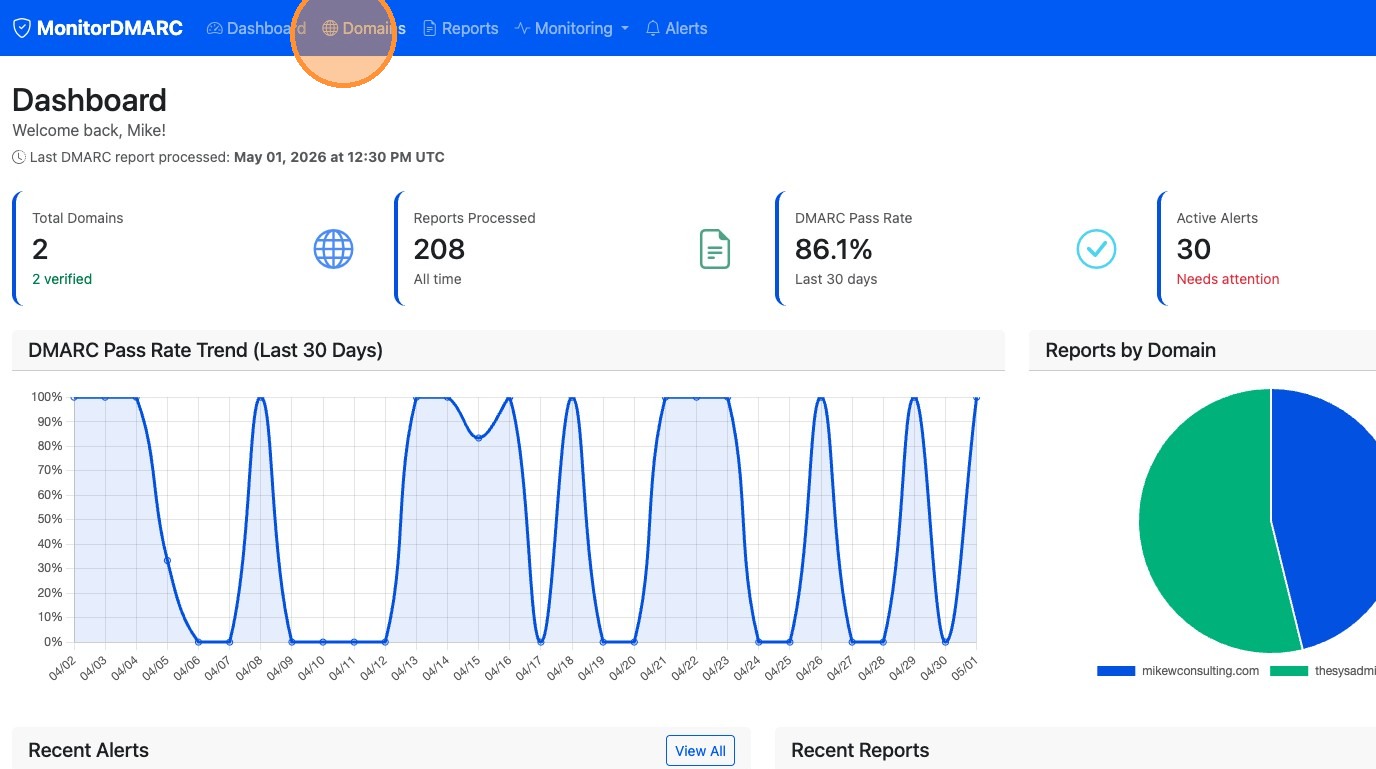Click the Active Alerts count 30
Screen dimensions: 1376x769
(1194, 249)
